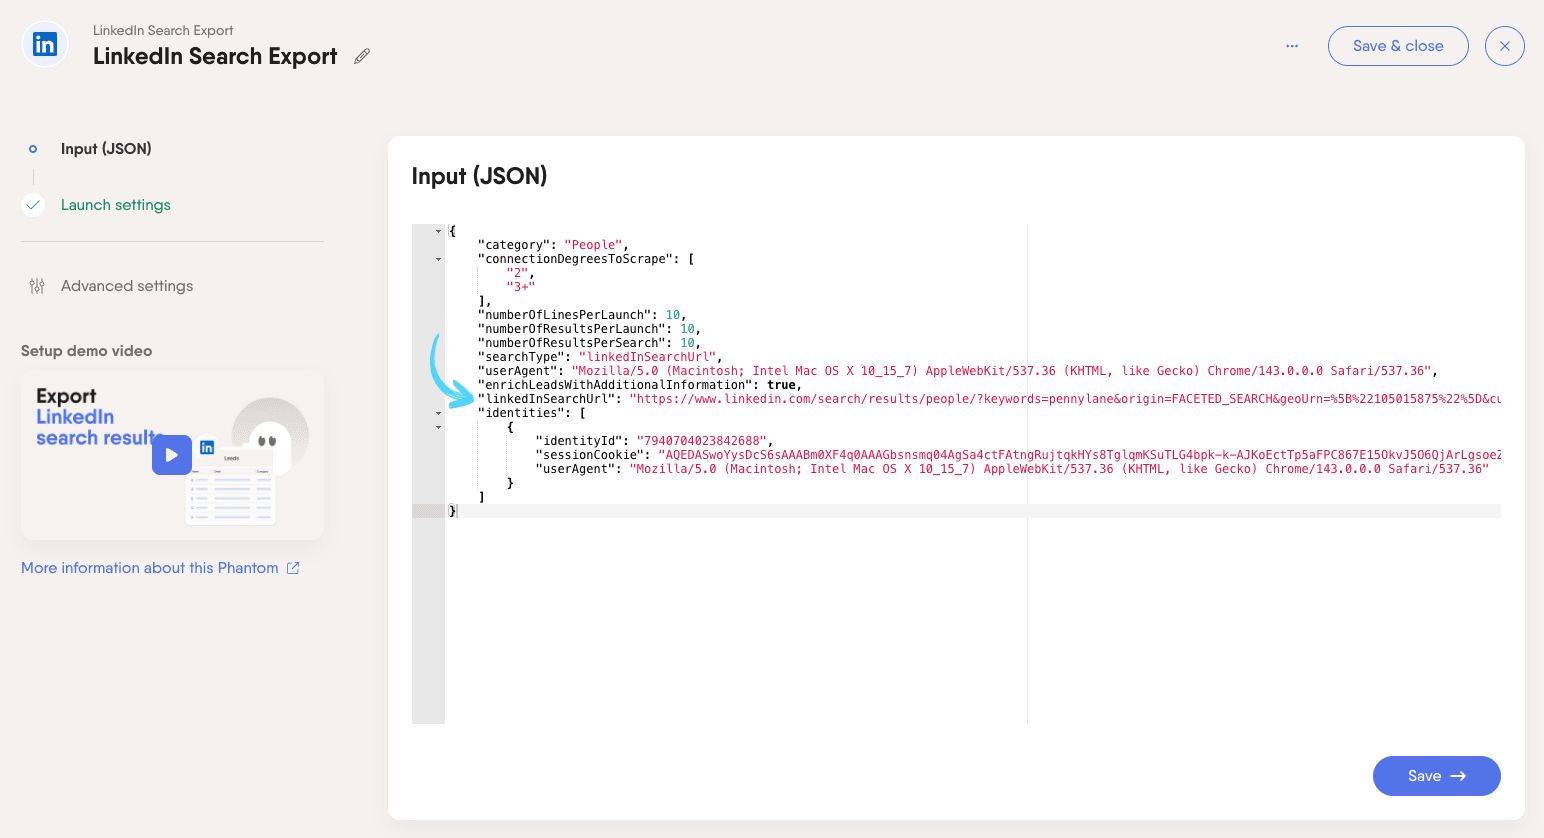This screenshot has width=1544, height=838.
Task: Collapse identities object fold arrow
Action: (438, 427)
